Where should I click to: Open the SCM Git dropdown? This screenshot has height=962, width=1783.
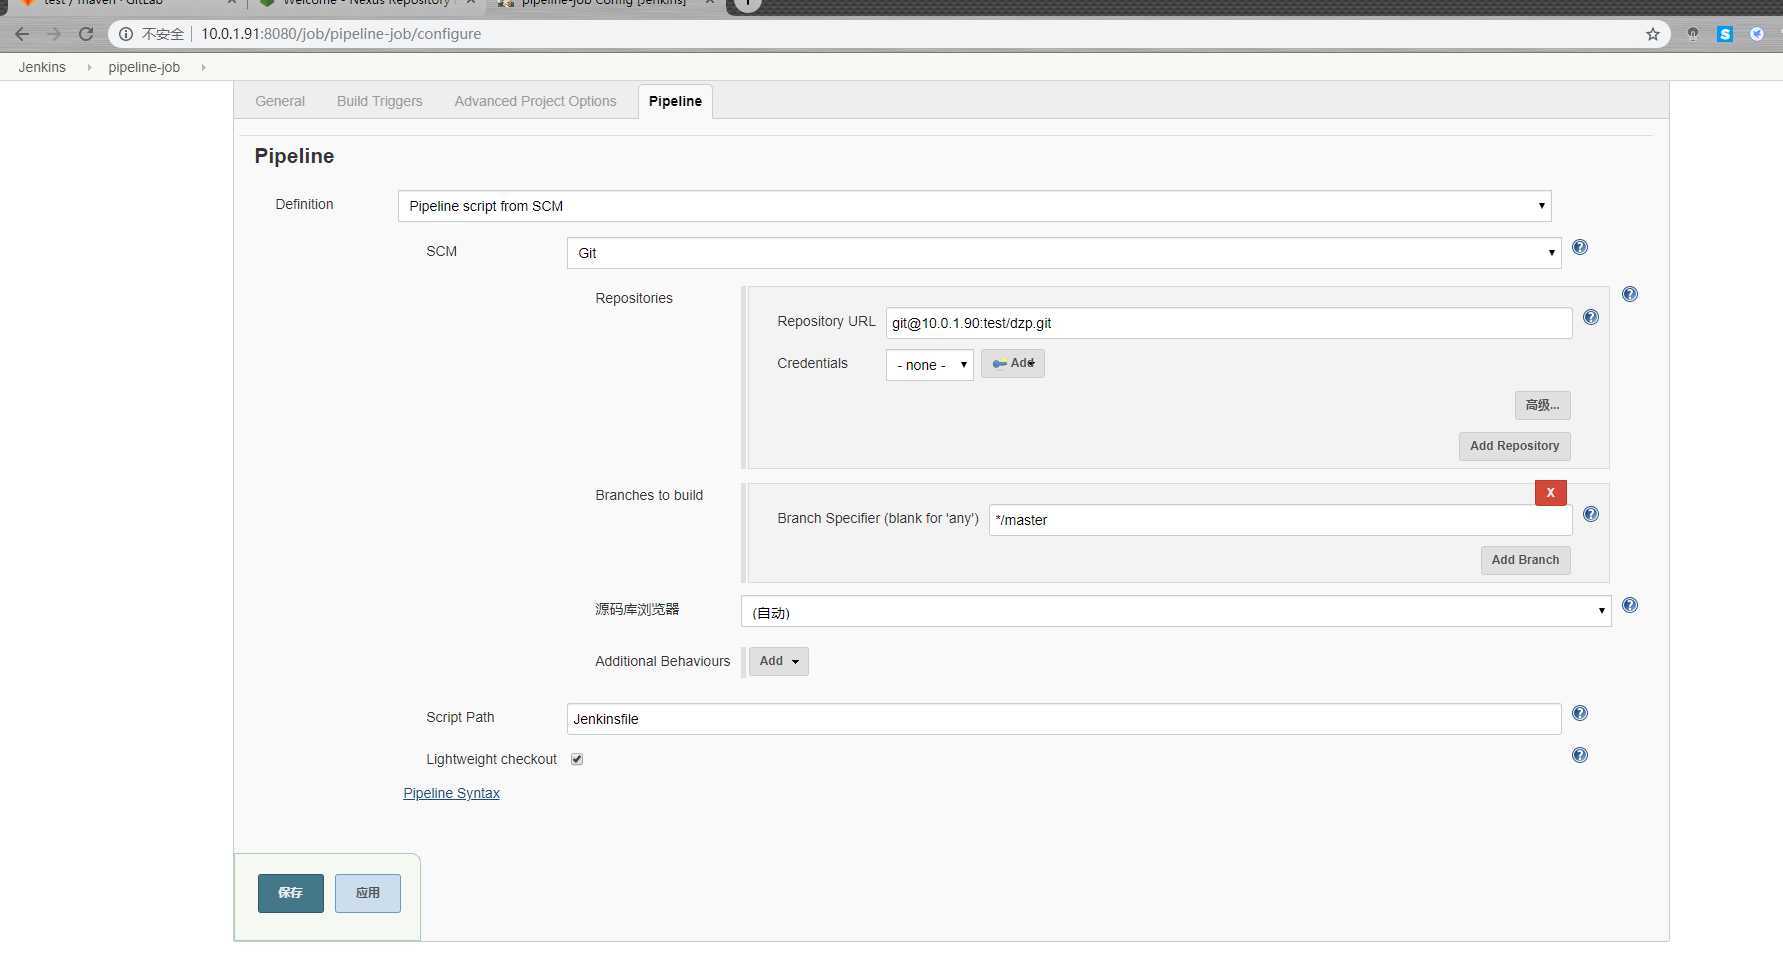(1064, 253)
